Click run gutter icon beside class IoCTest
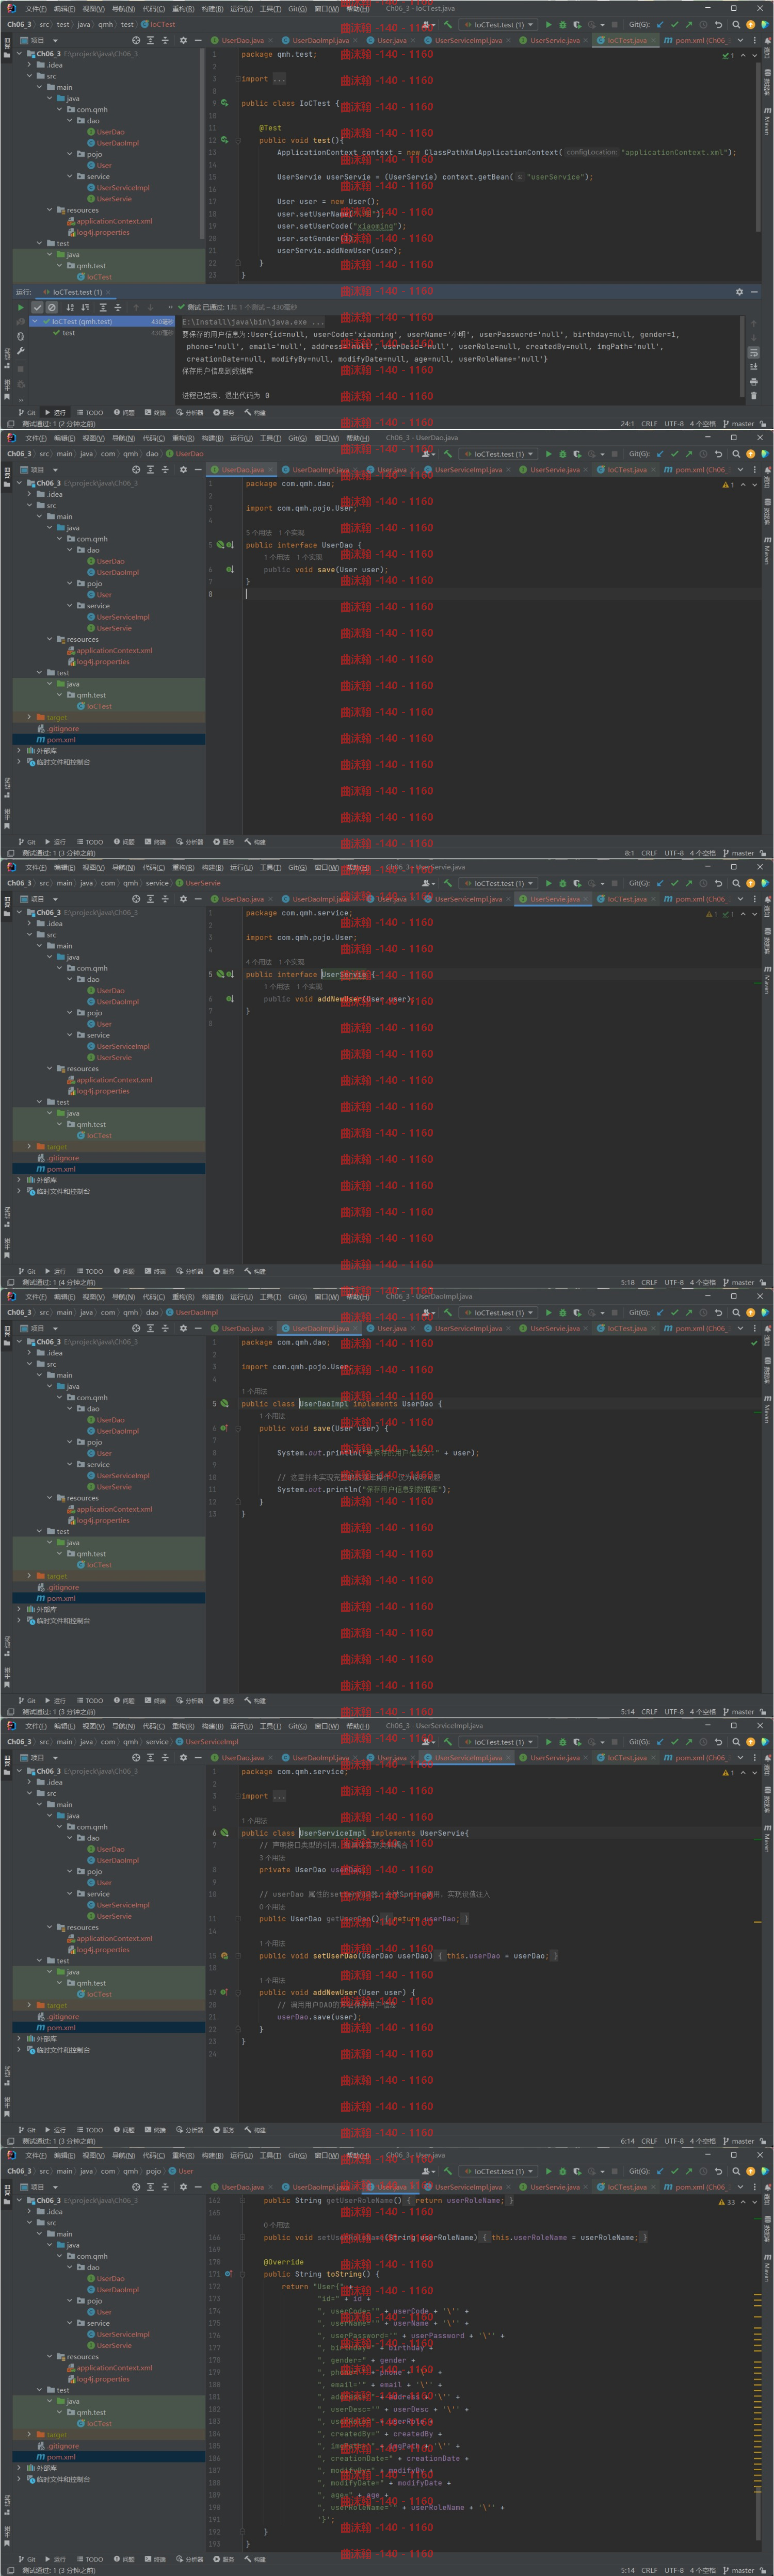The height and width of the screenshot is (2576, 774). click(224, 103)
